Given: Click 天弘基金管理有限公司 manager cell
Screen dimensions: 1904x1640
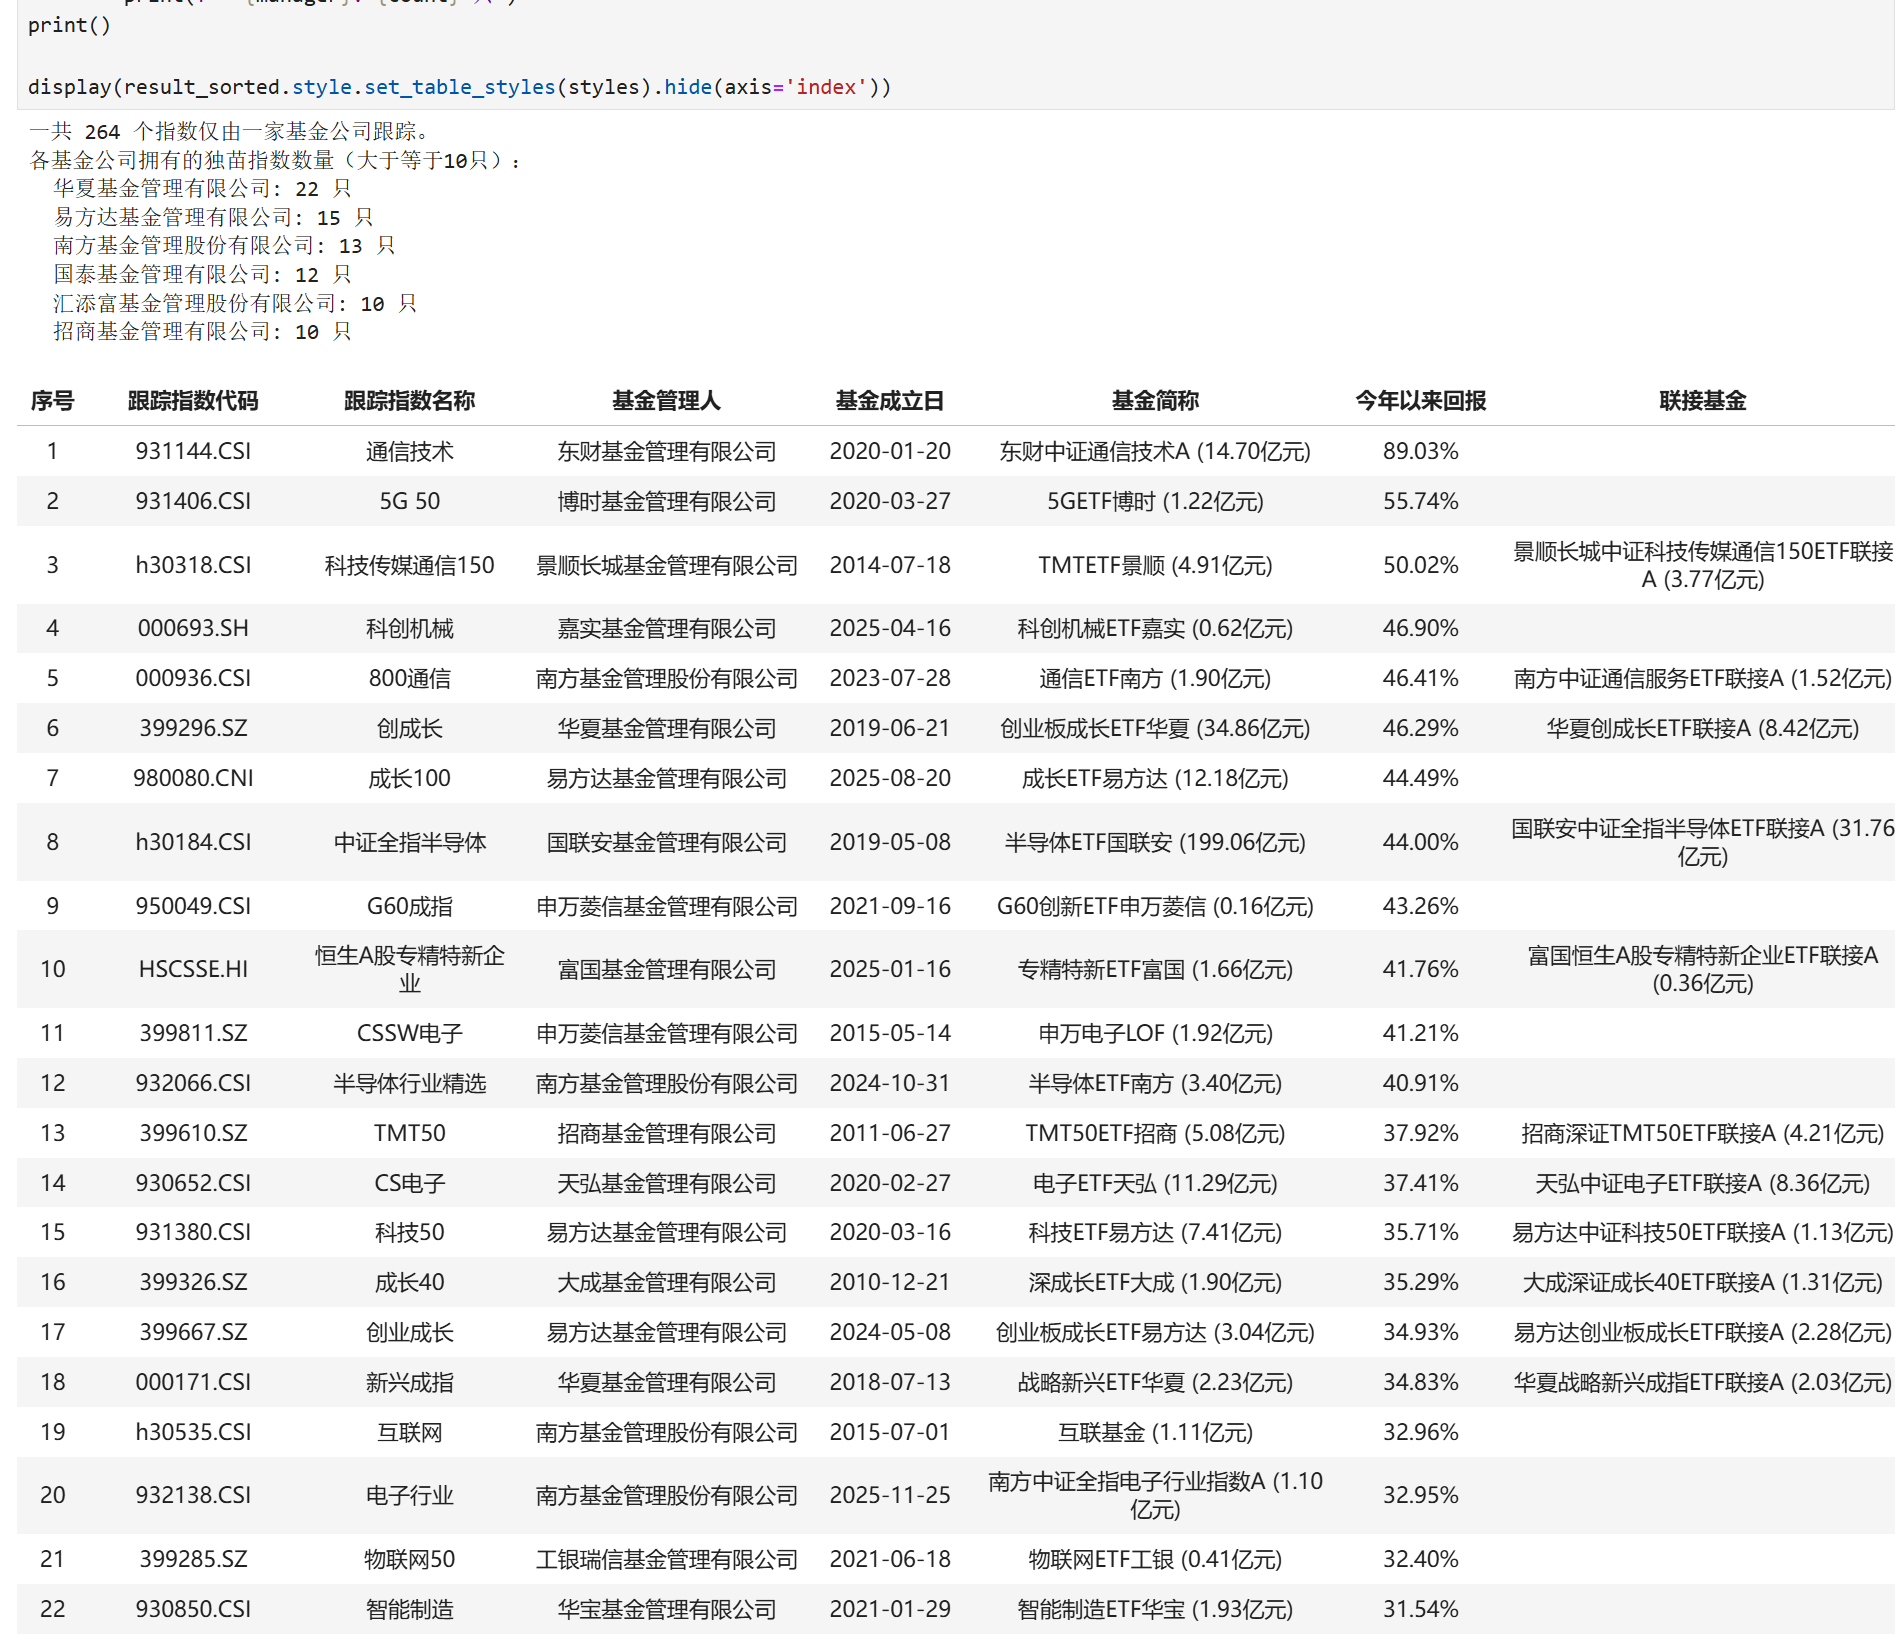Looking at the screenshot, I should (x=666, y=1183).
